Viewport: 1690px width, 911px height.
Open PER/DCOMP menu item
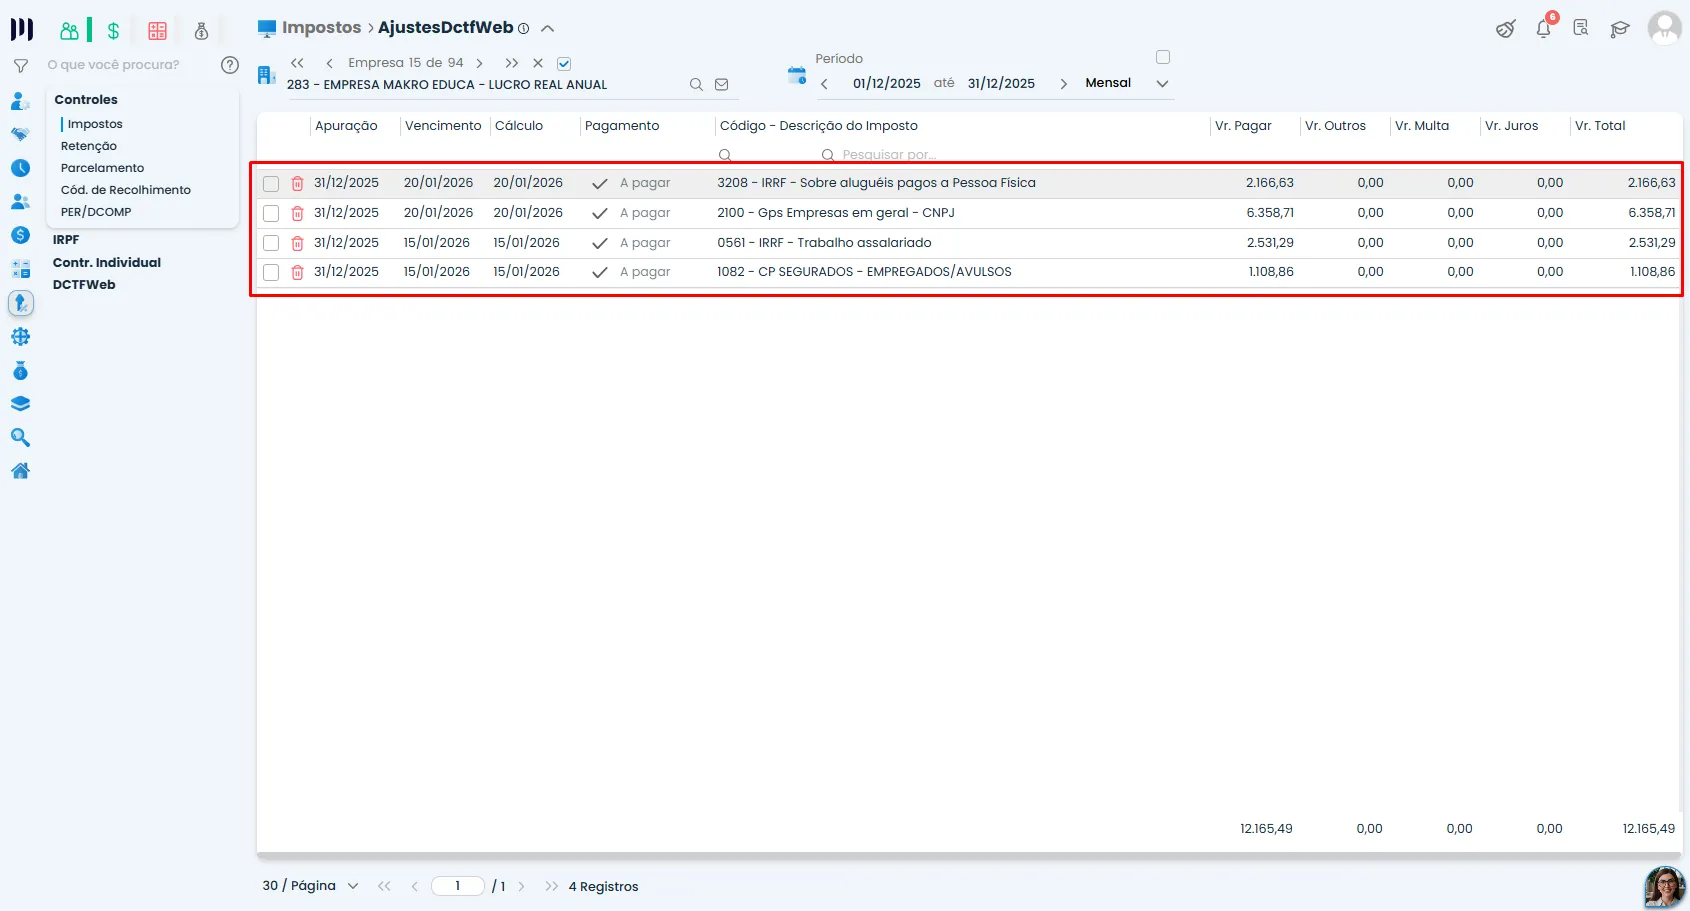(96, 212)
